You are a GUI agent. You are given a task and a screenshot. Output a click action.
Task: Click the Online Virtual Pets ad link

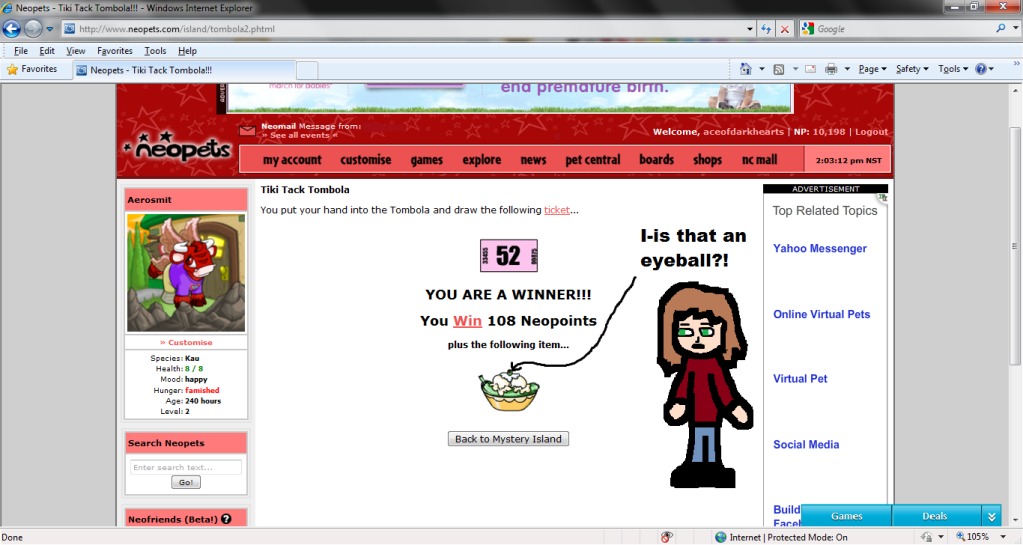point(821,315)
